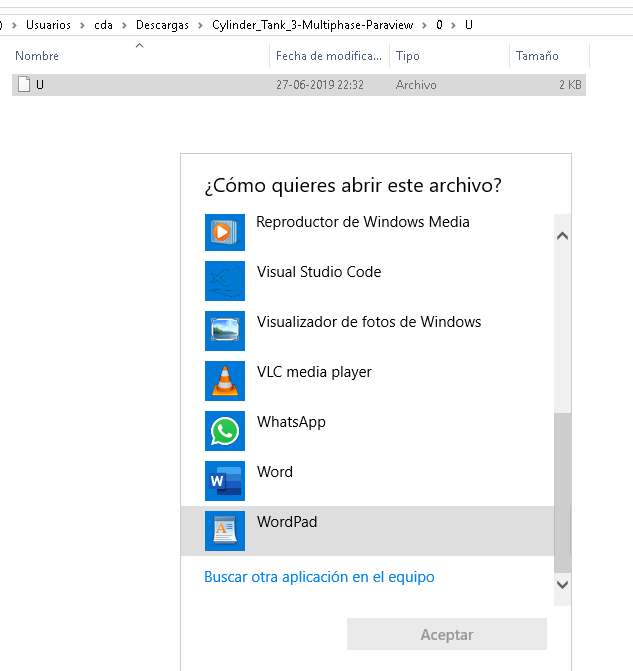This screenshot has width=633, height=671.
Task: Click the WhatsApp icon
Action: point(225,431)
